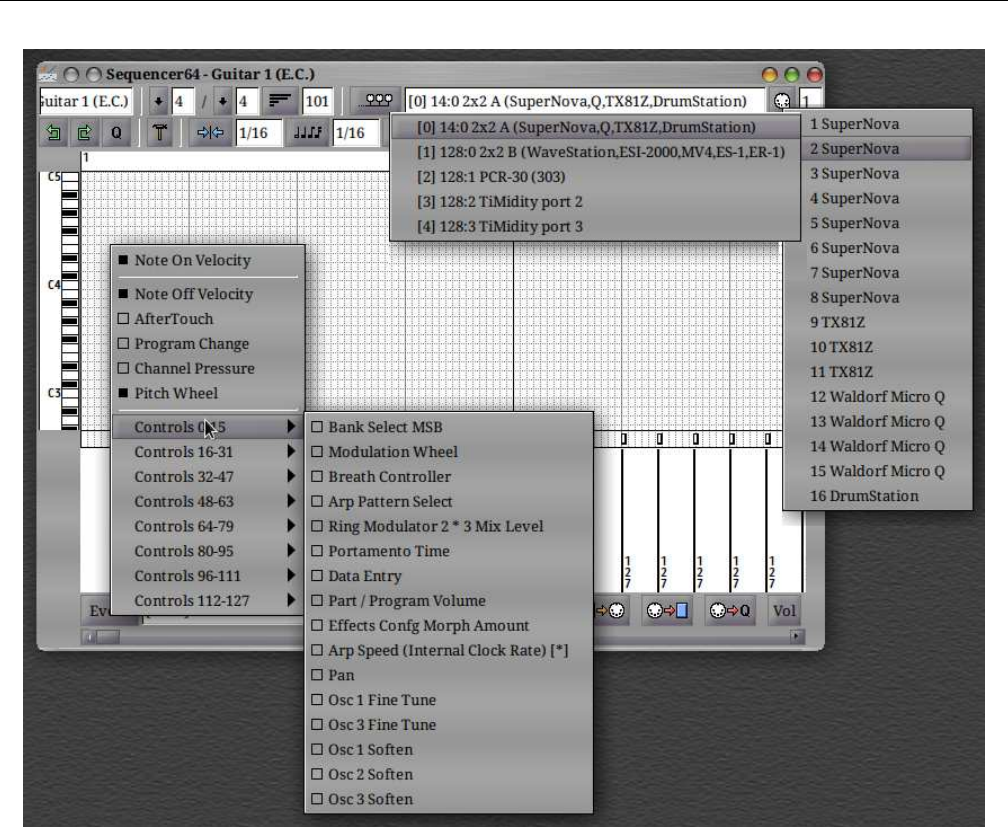
Task: Check Portamento Time option
Action: pos(448,551)
